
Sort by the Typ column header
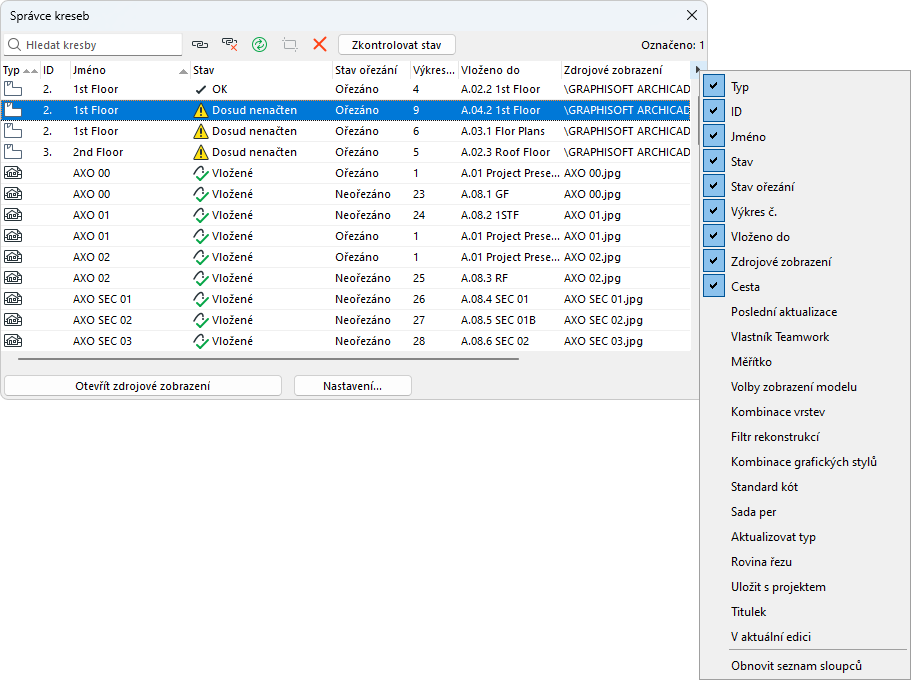pyautogui.click(x=12, y=71)
